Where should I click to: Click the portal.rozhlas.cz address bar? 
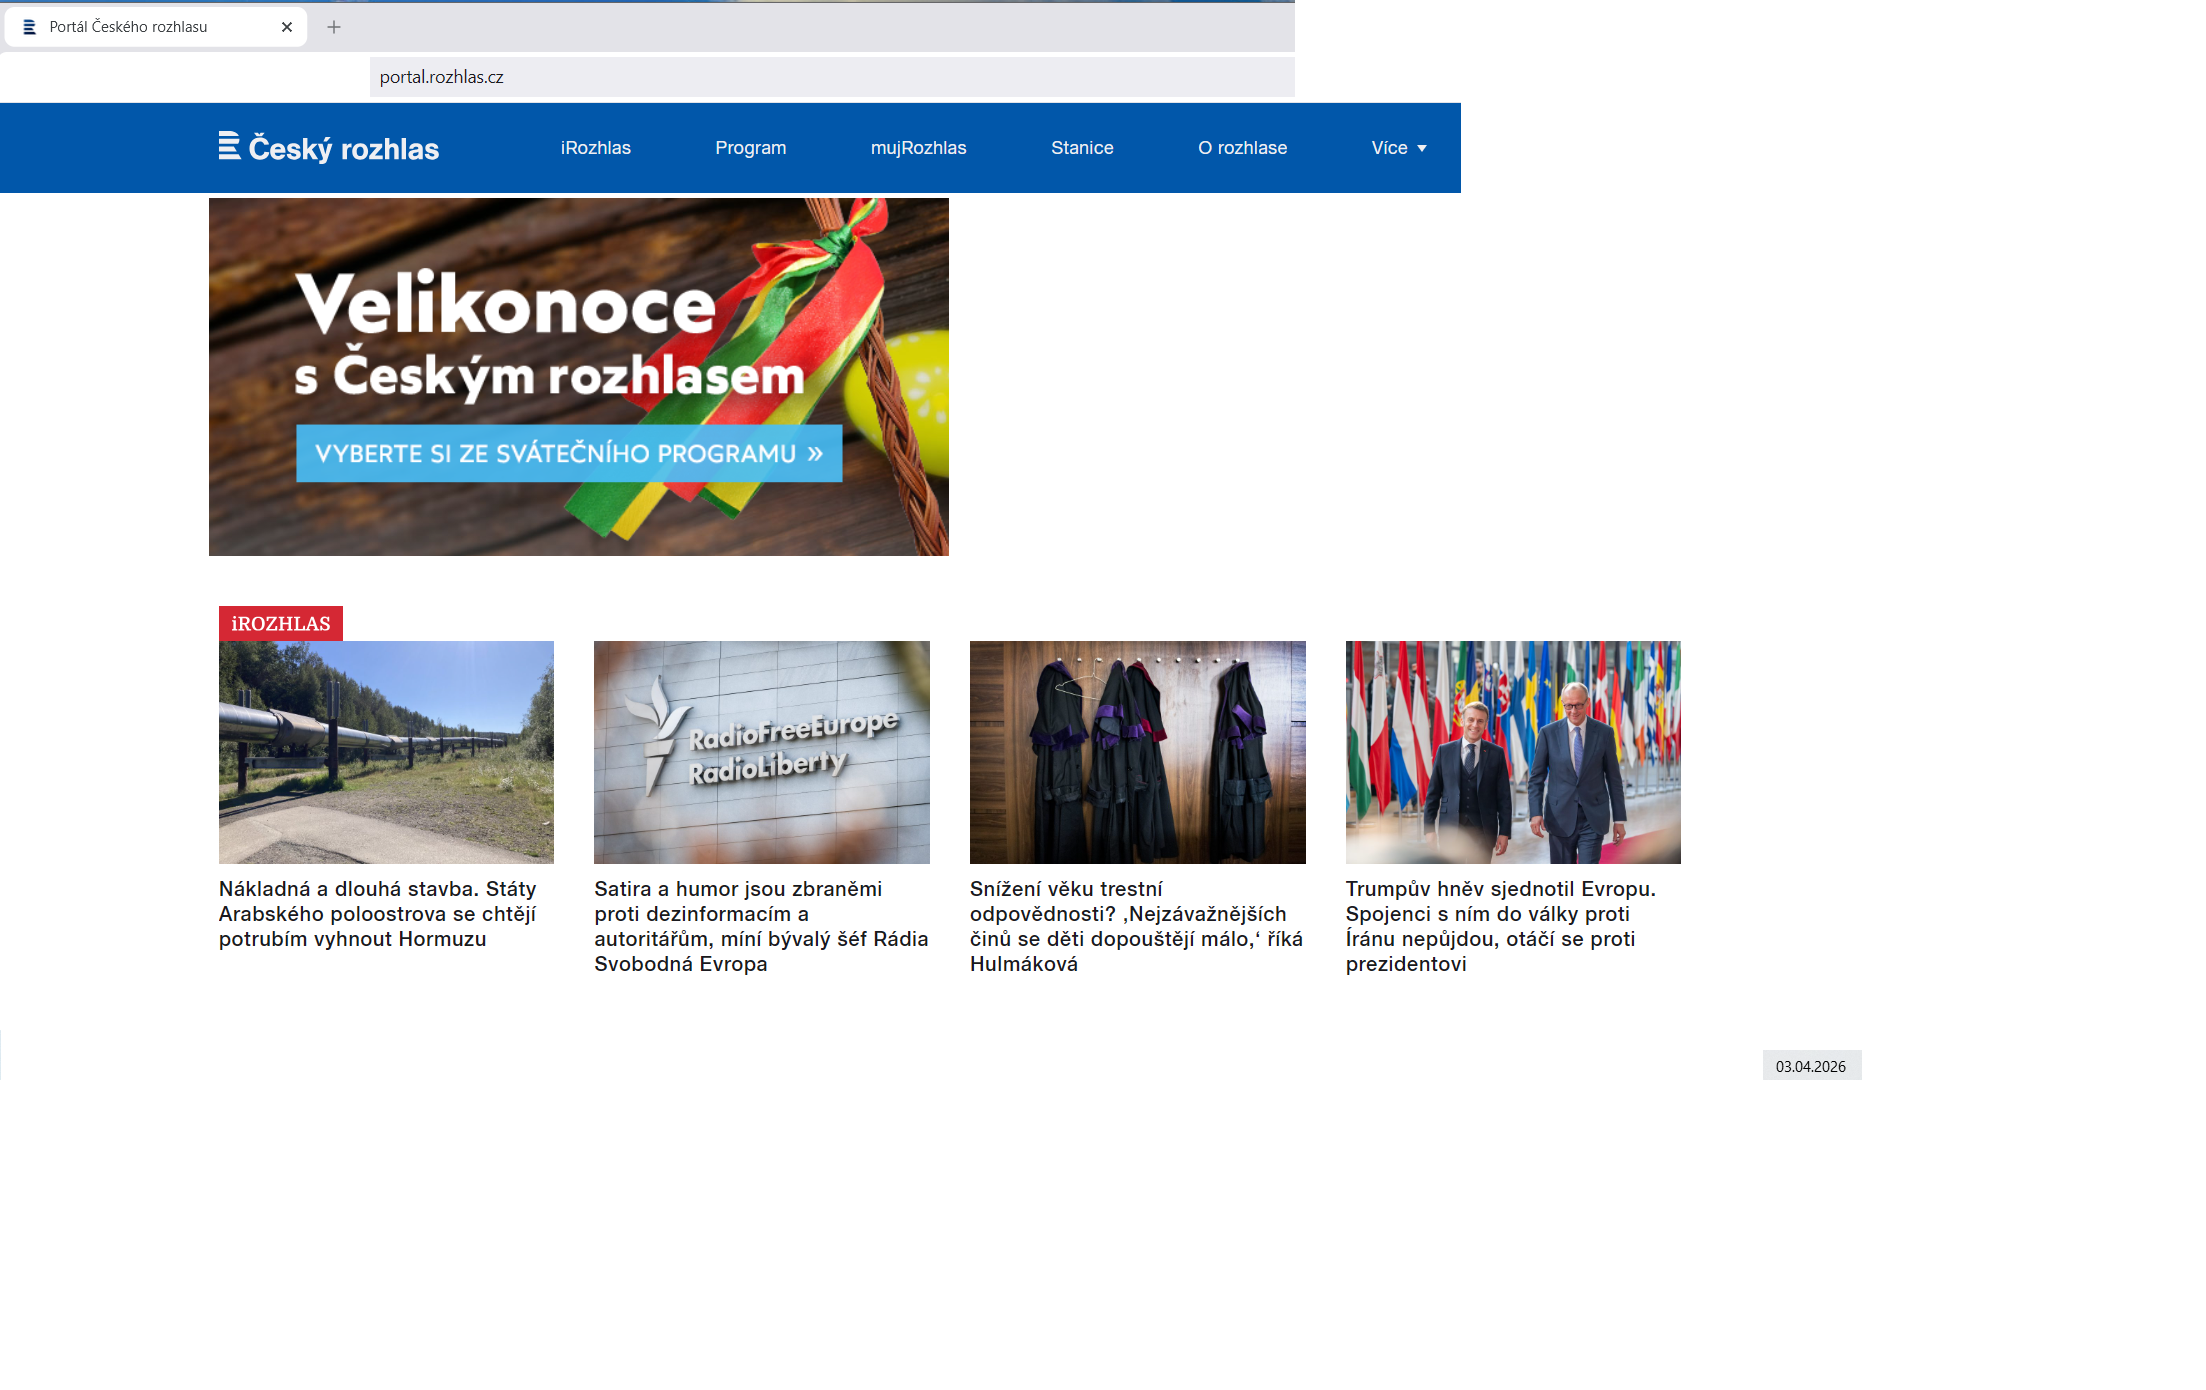[830, 77]
